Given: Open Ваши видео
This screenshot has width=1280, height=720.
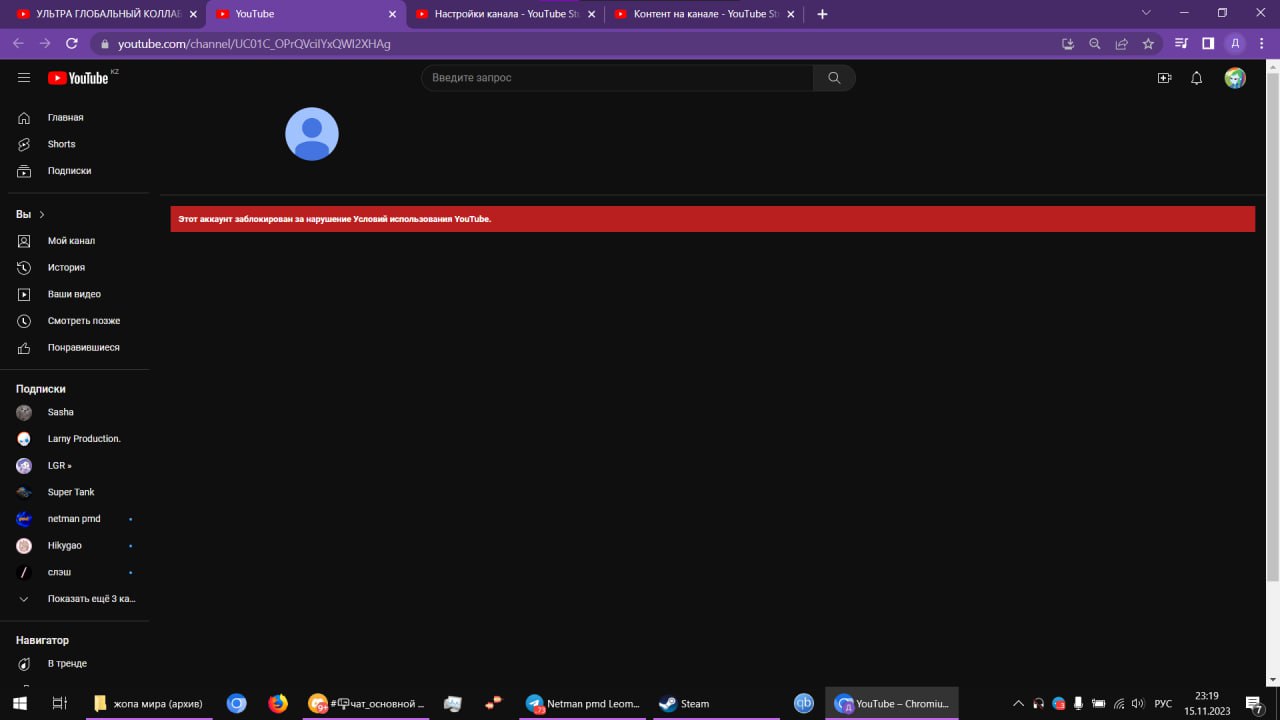Looking at the screenshot, I should tap(76, 294).
